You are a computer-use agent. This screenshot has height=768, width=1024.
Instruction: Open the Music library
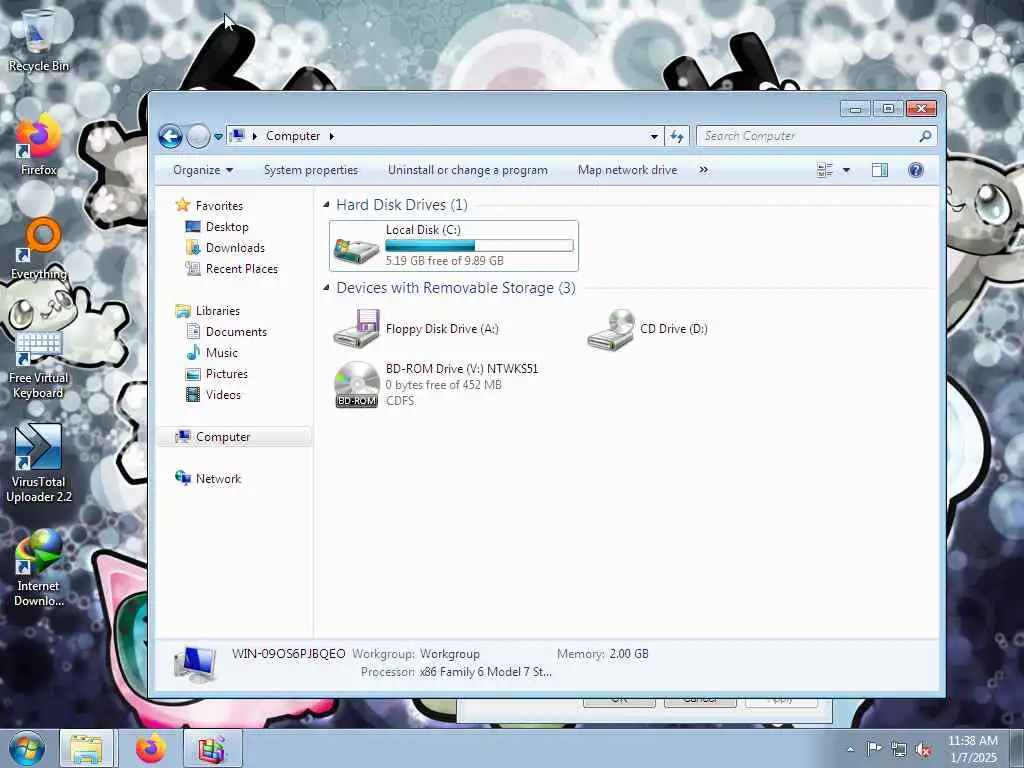point(212,353)
